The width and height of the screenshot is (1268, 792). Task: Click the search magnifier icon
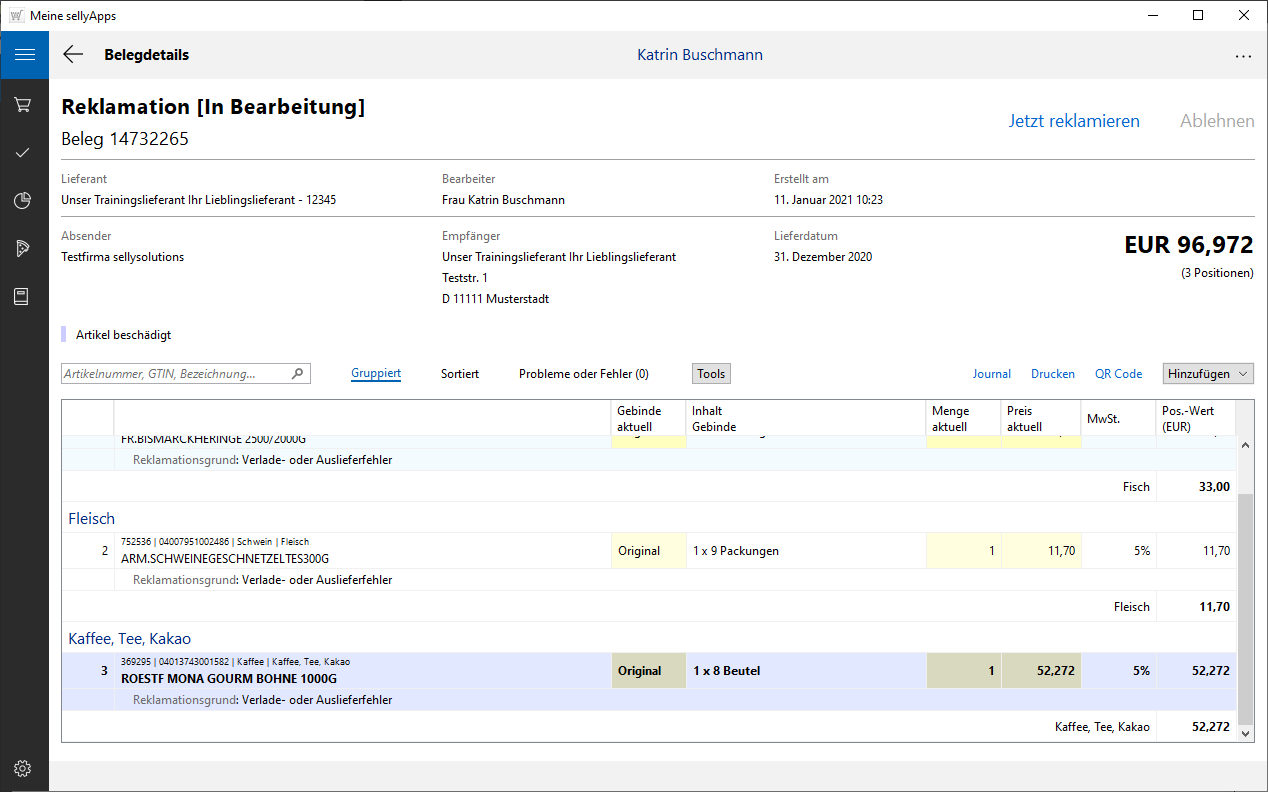pyautogui.click(x=297, y=374)
